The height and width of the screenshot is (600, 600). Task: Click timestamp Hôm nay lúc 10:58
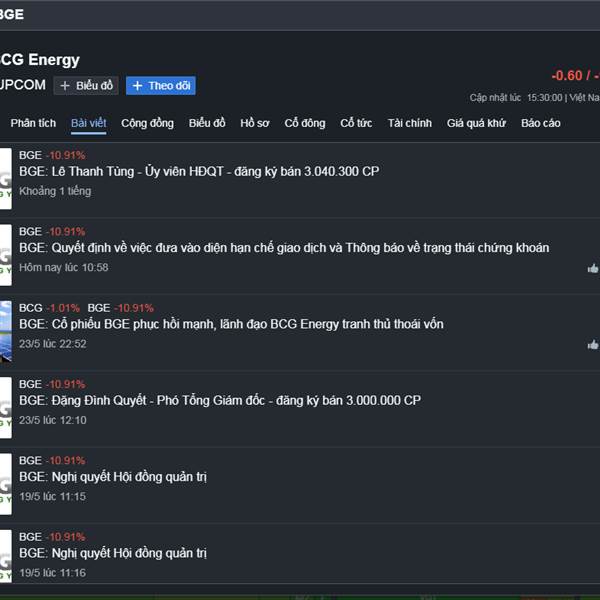point(64,267)
